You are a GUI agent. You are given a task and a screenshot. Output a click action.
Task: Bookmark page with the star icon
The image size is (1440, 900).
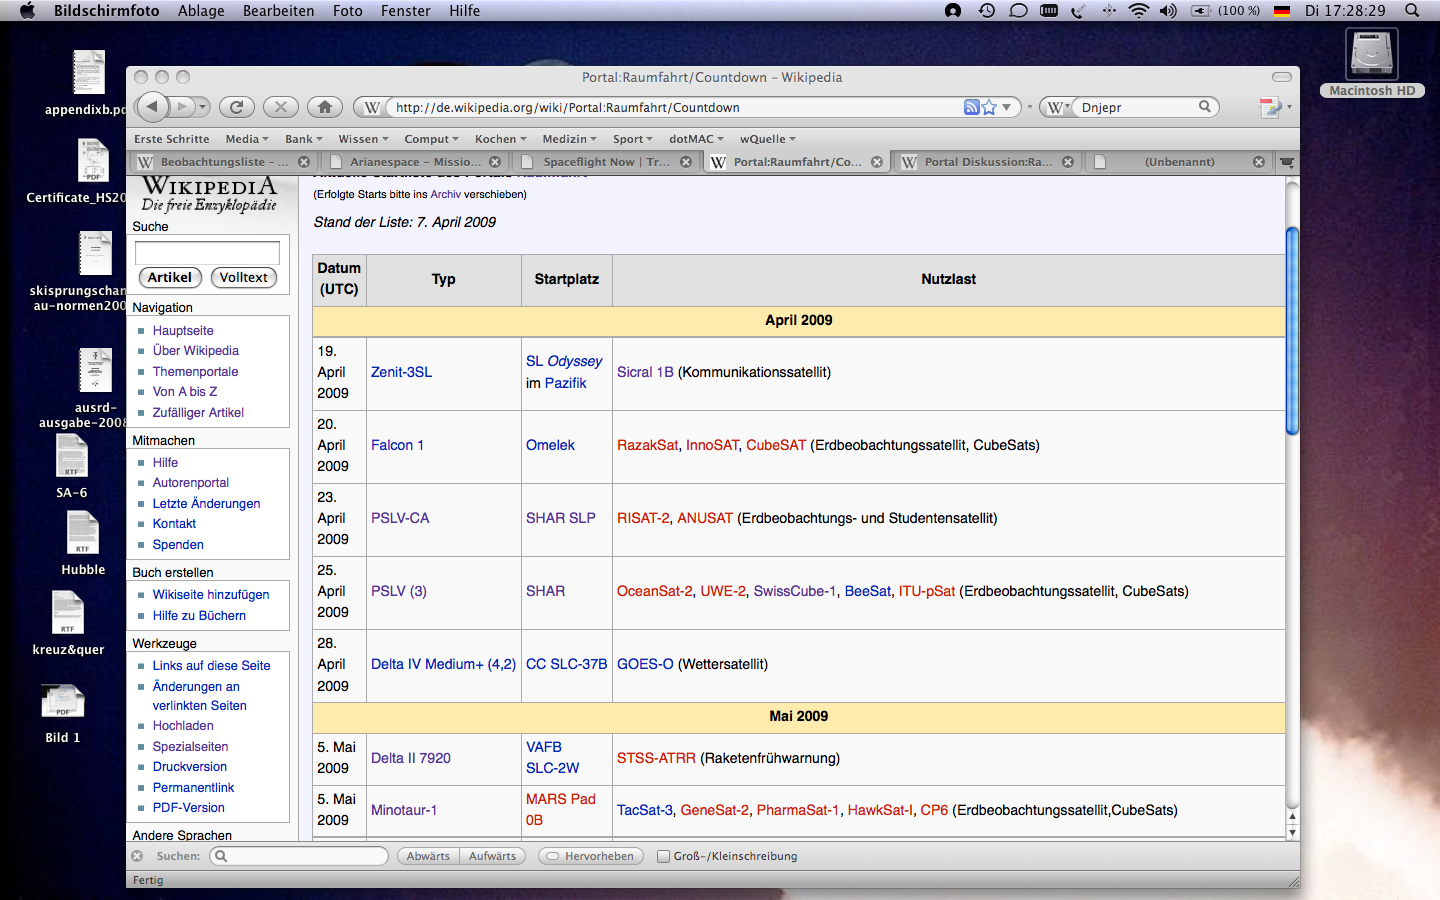pos(989,107)
